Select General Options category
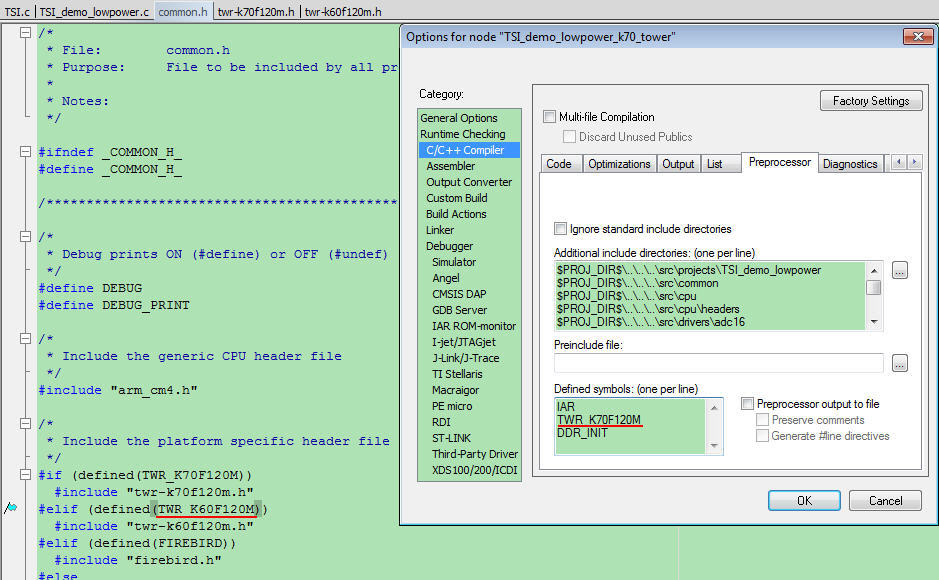The image size is (939, 580). pyautogui.click(x=459, y=118)
